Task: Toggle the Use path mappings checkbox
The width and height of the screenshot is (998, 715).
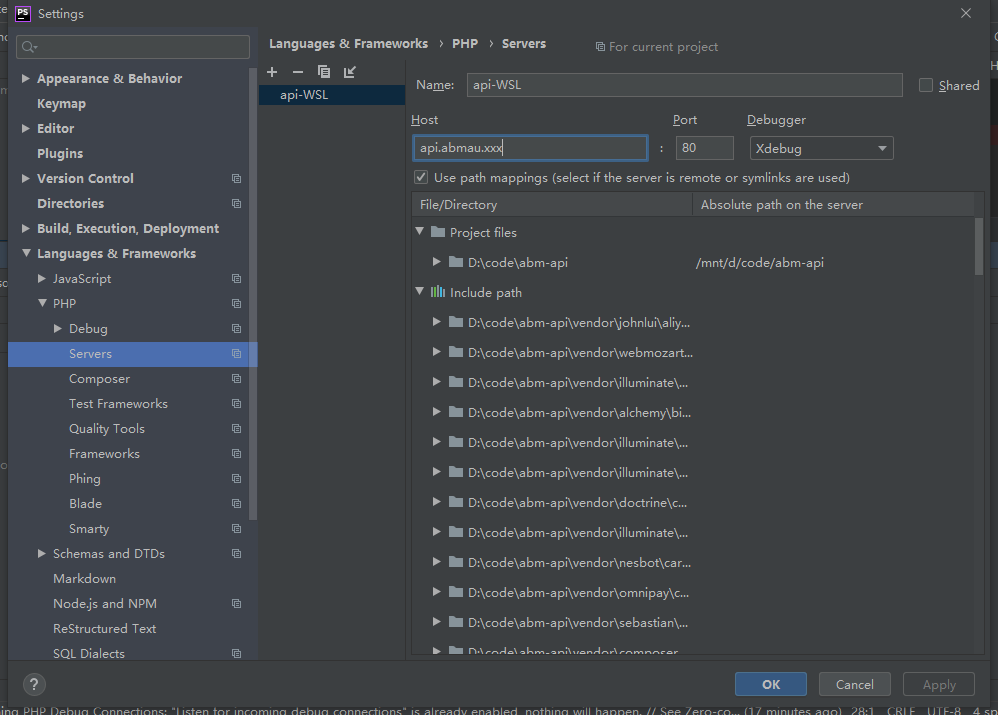Action: click(x=421, y=177)
